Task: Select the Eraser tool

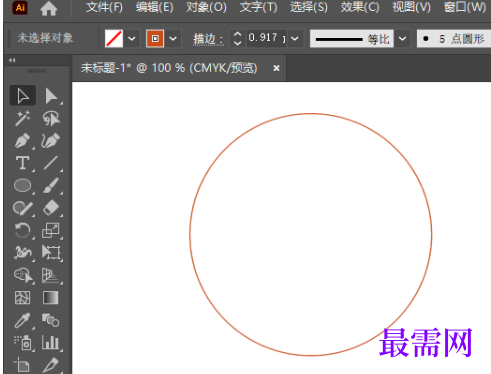Action: (51, 208)
